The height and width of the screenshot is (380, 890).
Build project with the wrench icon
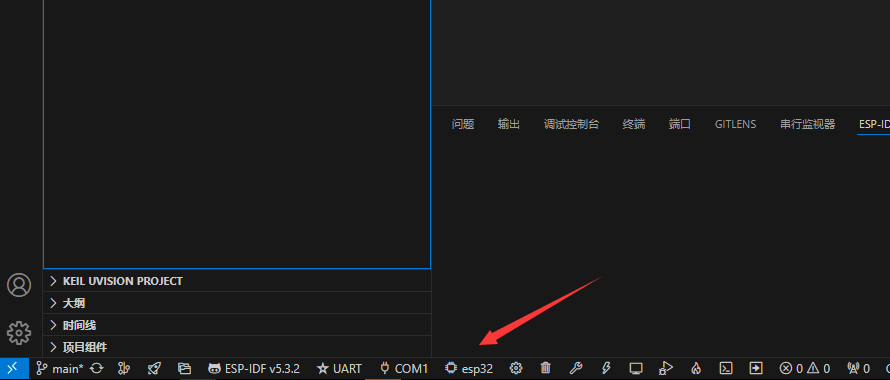click(576, 369)
